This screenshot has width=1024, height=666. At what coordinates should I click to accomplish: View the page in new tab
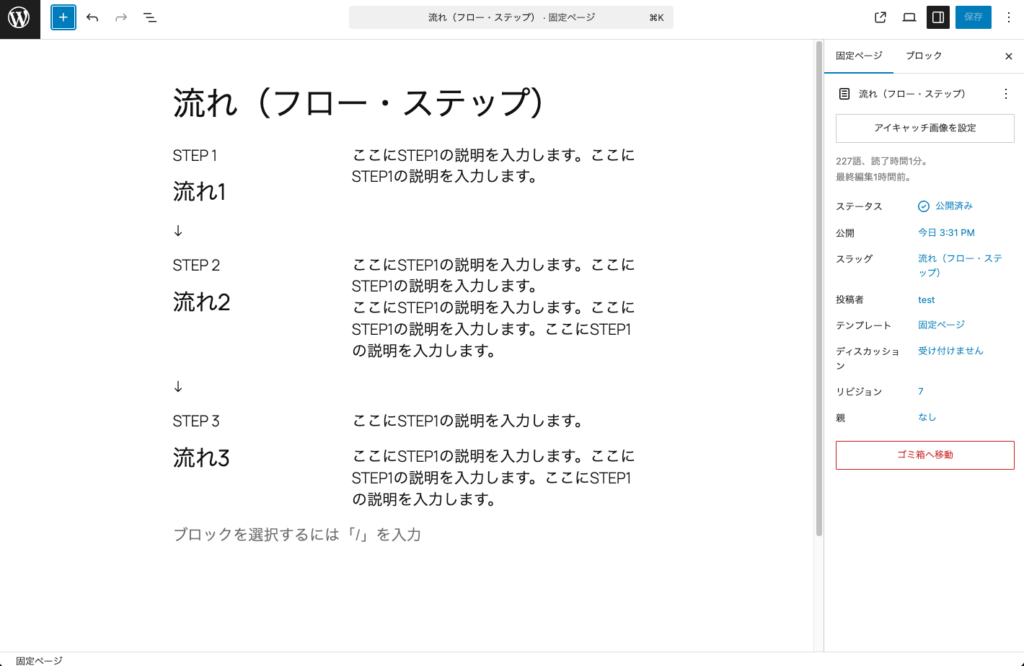click(880, 17)
